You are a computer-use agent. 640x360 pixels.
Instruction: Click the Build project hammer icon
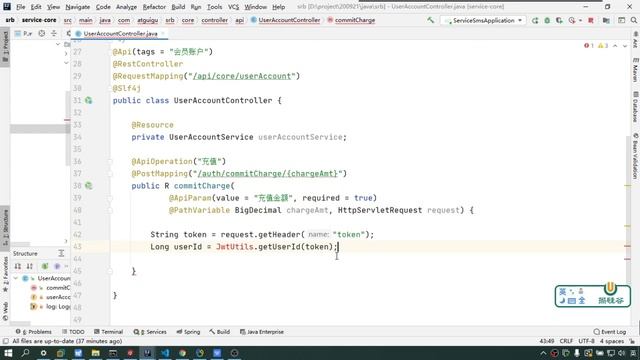click(430, 20)
